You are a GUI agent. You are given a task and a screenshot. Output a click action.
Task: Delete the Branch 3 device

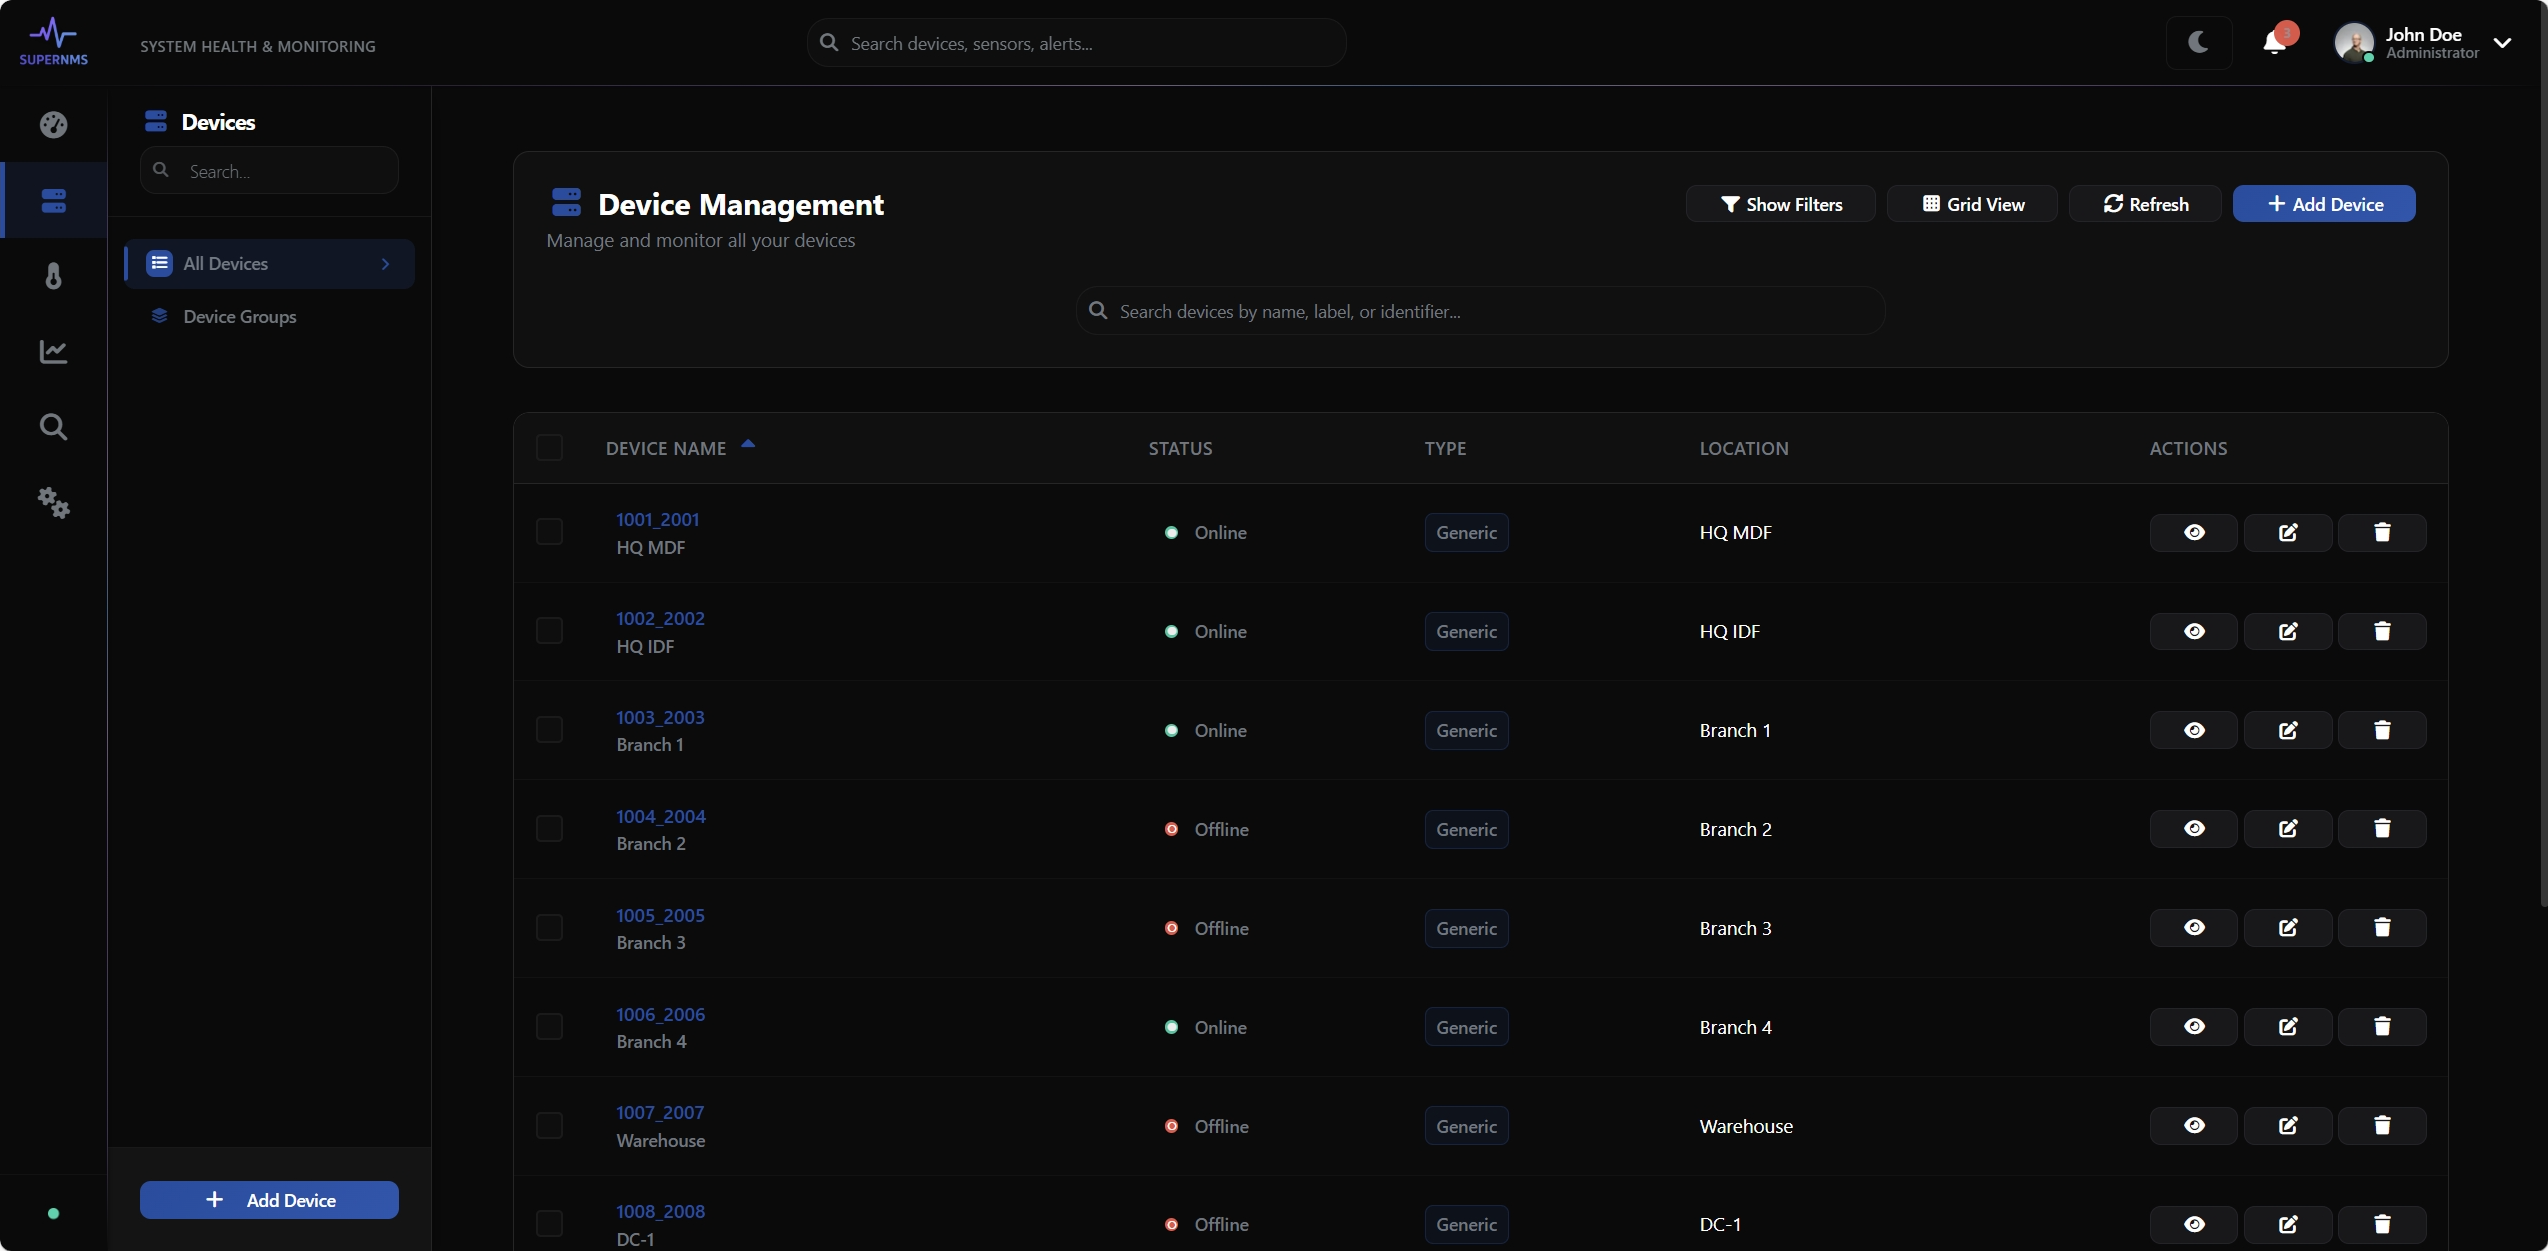(x=2382, y=927)
